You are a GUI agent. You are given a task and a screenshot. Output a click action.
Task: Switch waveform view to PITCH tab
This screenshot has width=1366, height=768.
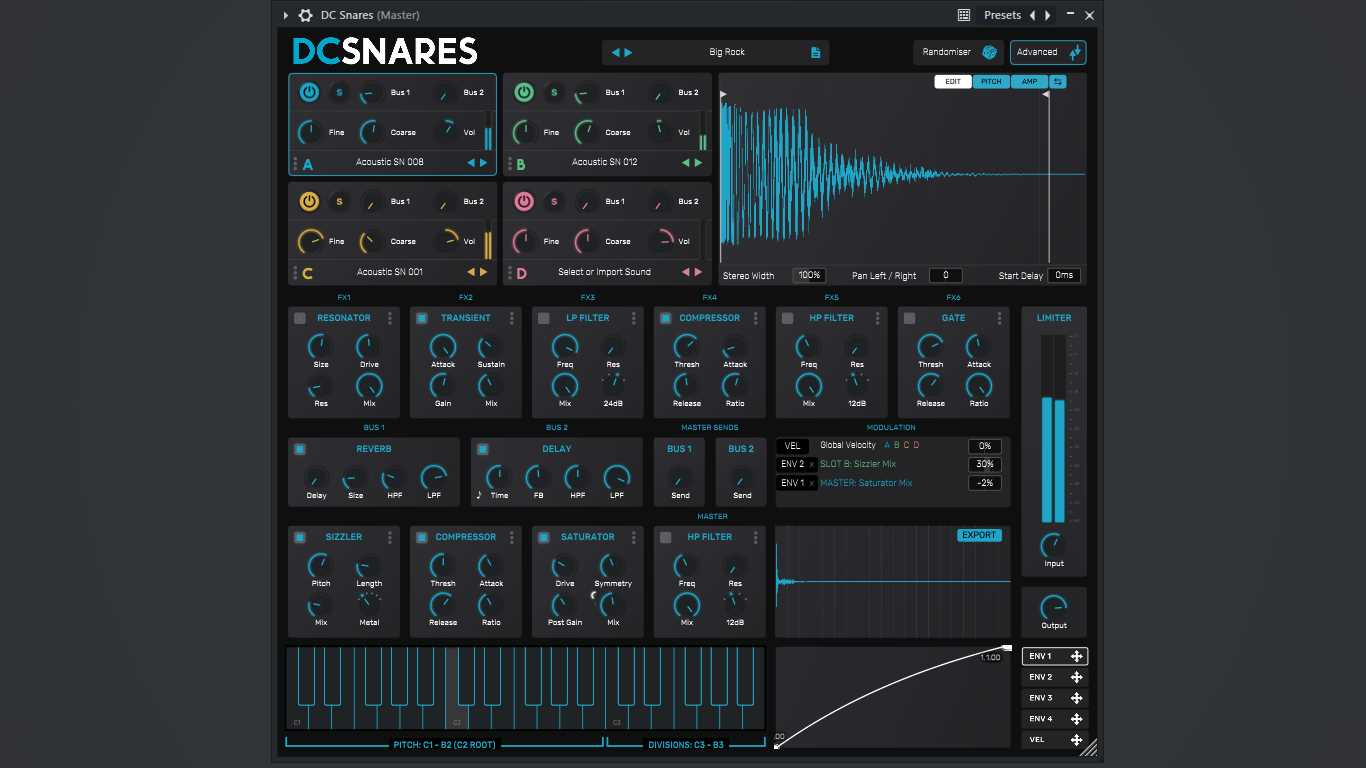pyautogui.click(x=990, y=82)
